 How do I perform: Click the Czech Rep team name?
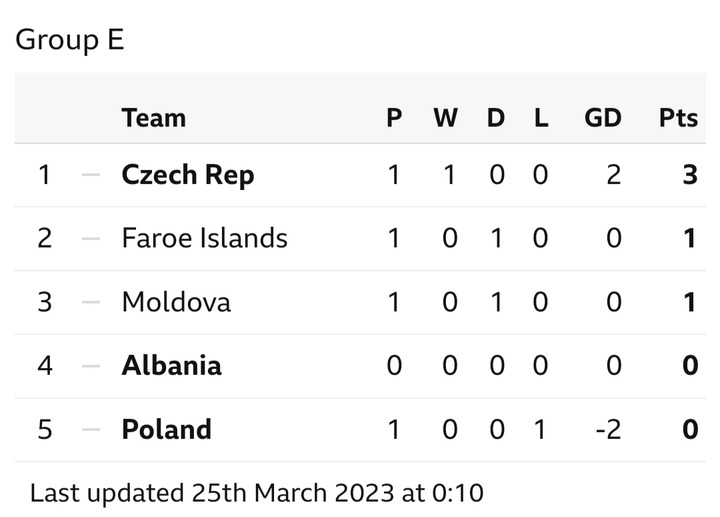188,175
